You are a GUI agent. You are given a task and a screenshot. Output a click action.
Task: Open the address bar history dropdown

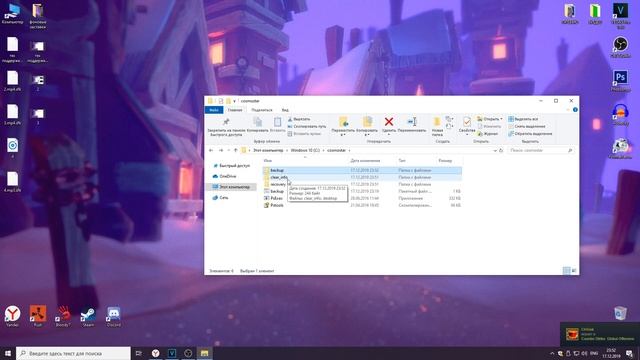click(495, 151)
